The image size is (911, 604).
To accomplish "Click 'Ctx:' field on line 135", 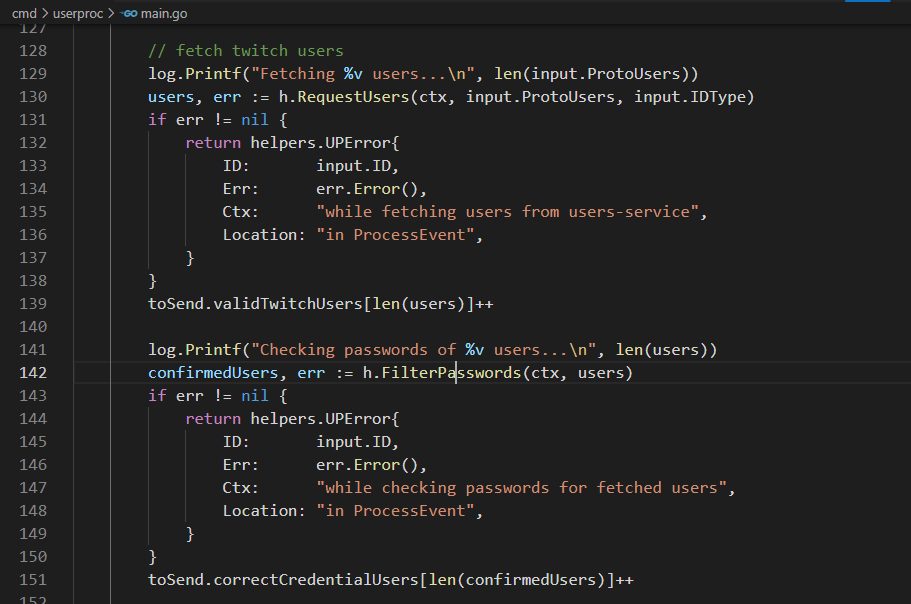I will point(241,212).
